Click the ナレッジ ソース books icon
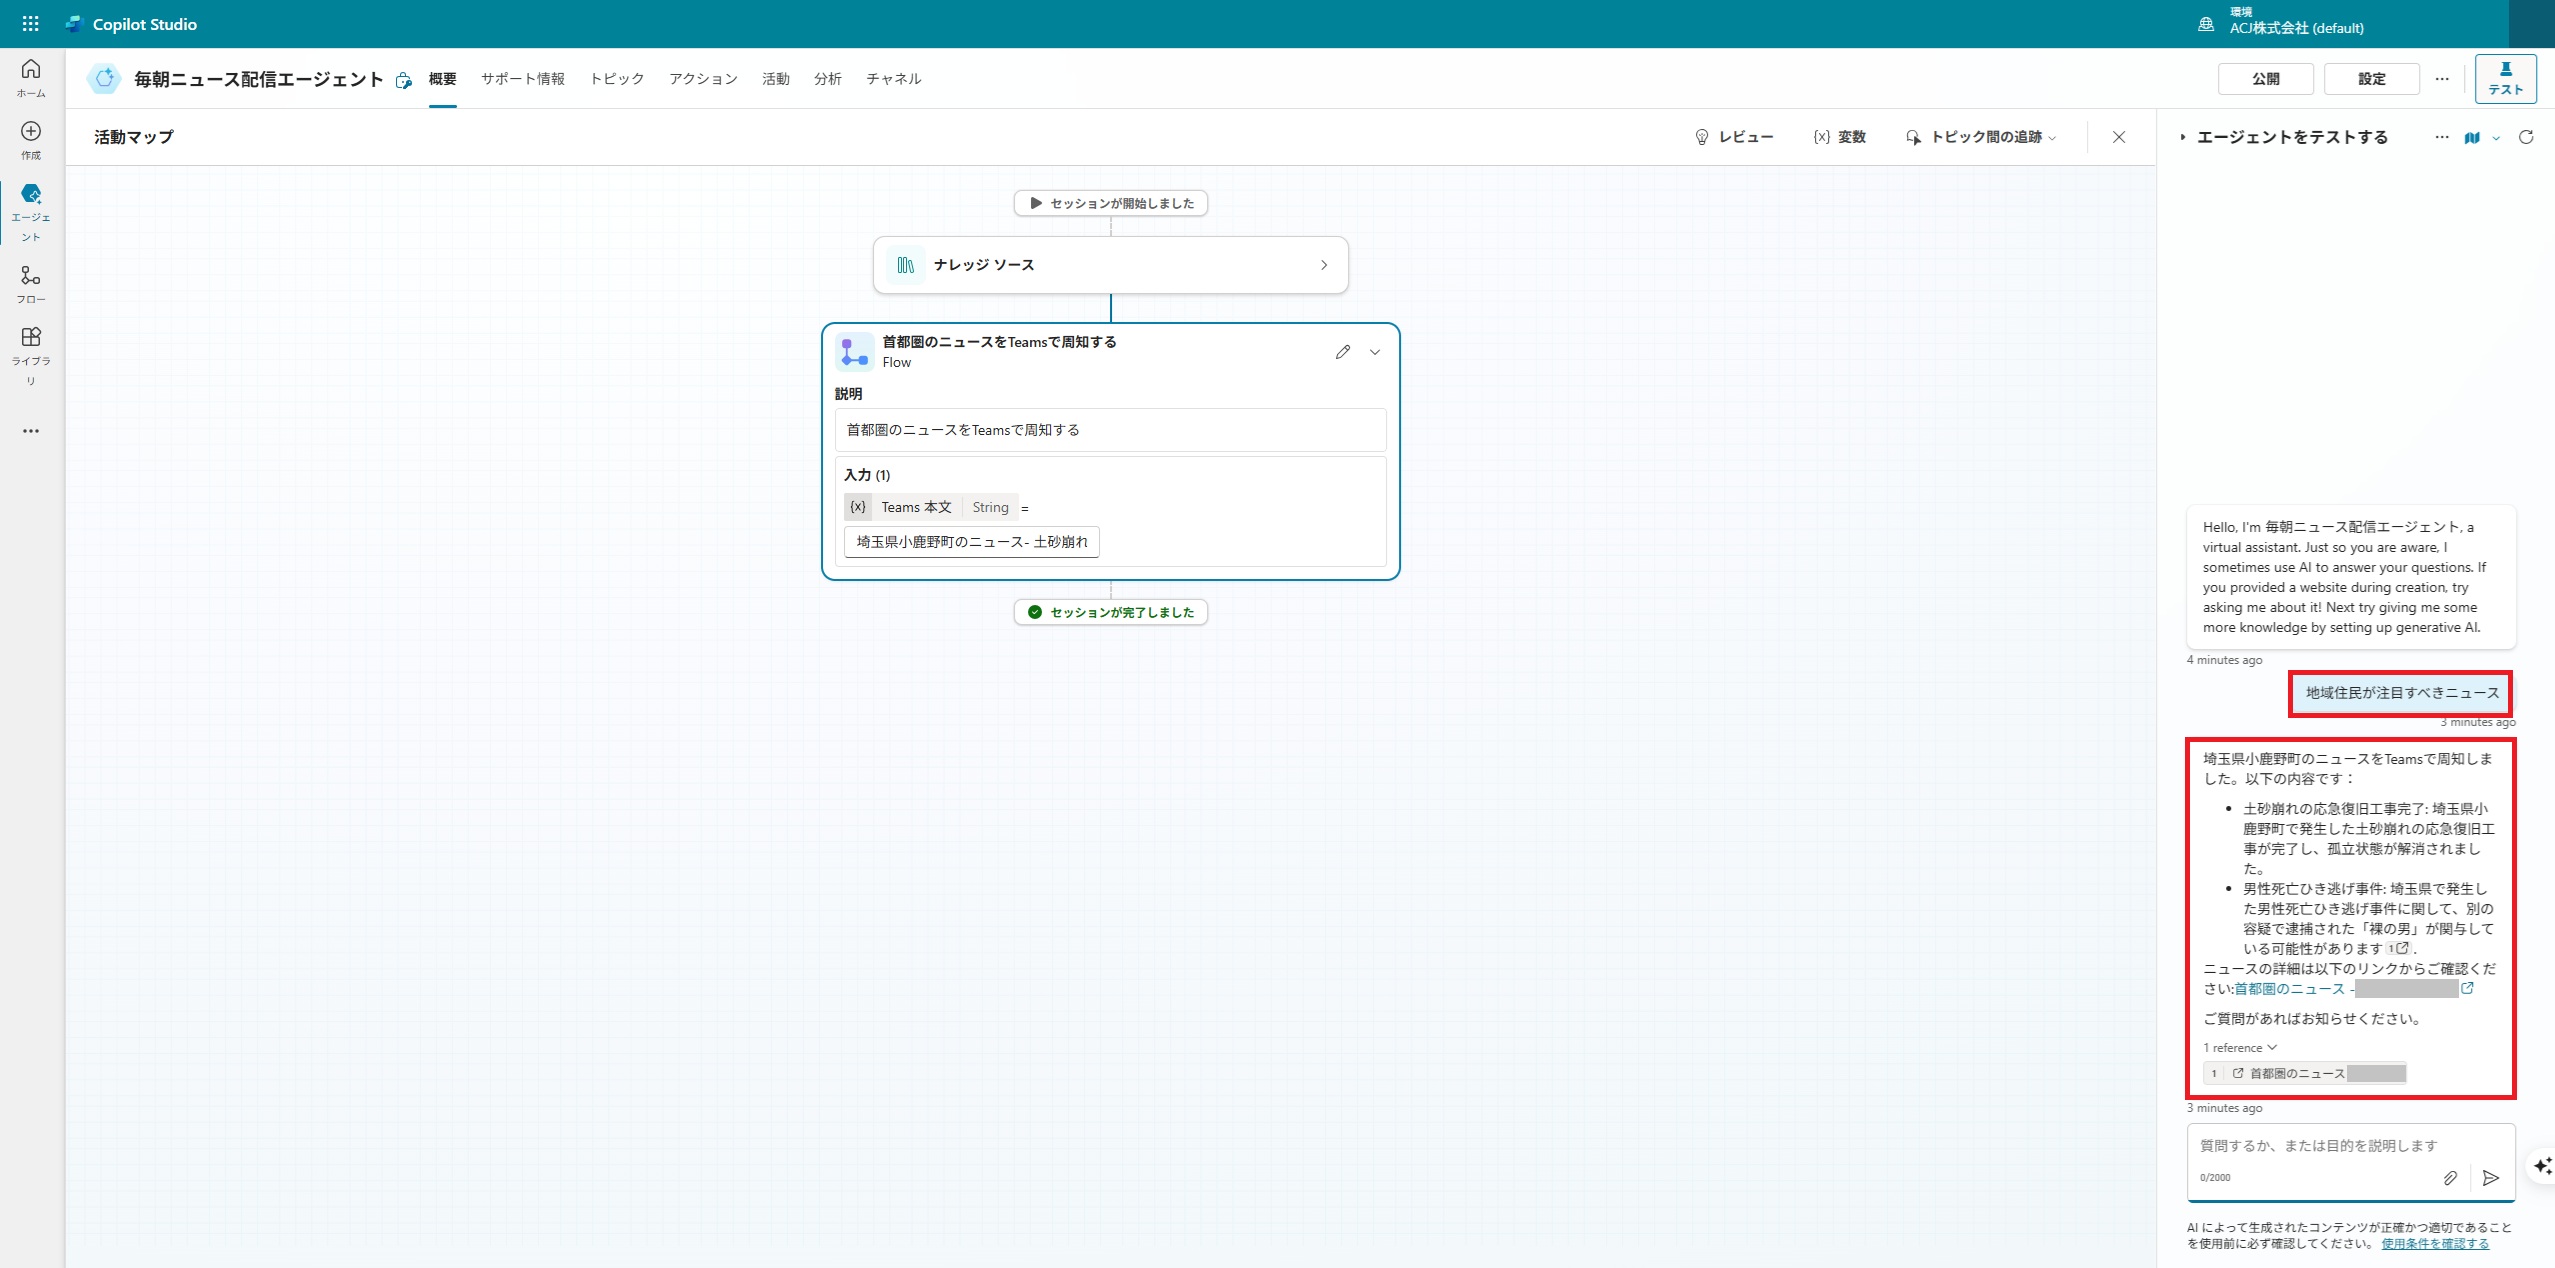2555x1268 pixels. 905,265
